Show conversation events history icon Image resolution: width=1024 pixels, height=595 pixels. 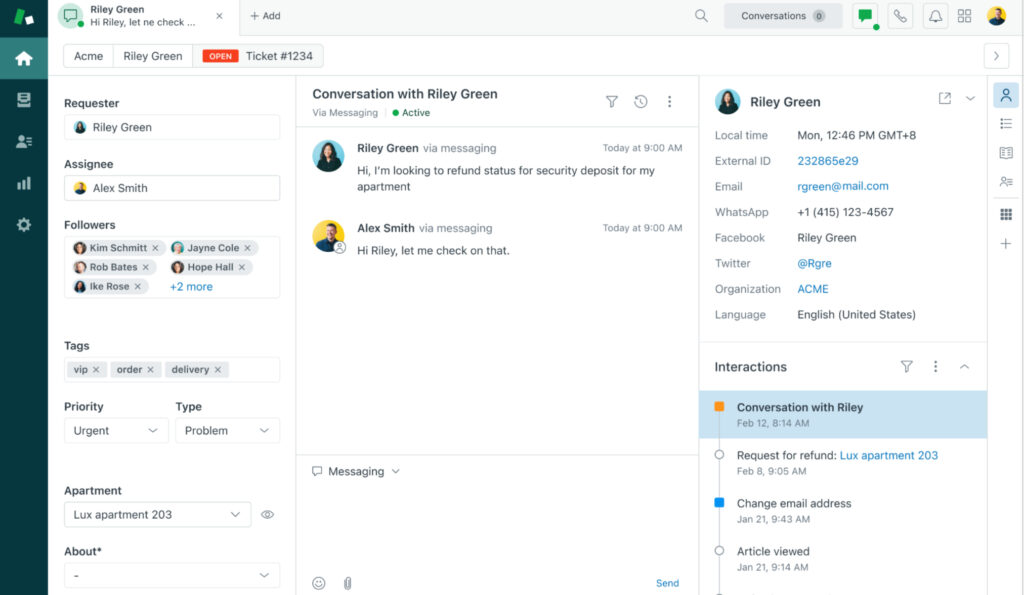[x=641, y=101]
